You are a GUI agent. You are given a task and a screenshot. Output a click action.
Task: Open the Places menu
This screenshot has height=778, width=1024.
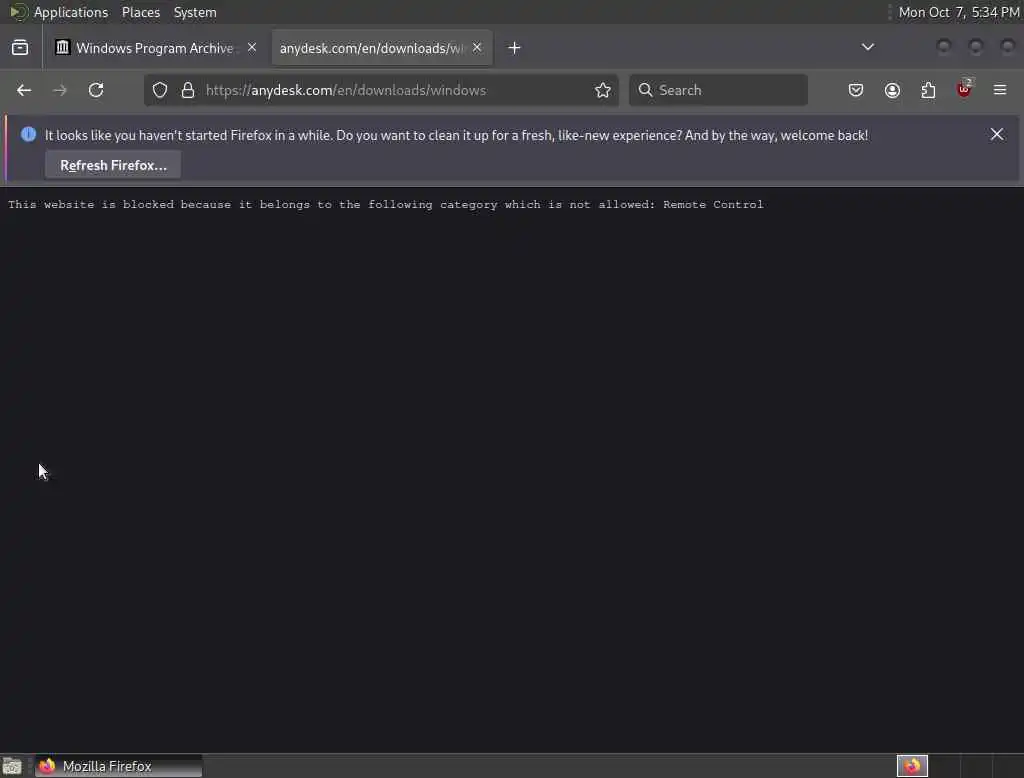pyautogui.click(x=141, y=12)
